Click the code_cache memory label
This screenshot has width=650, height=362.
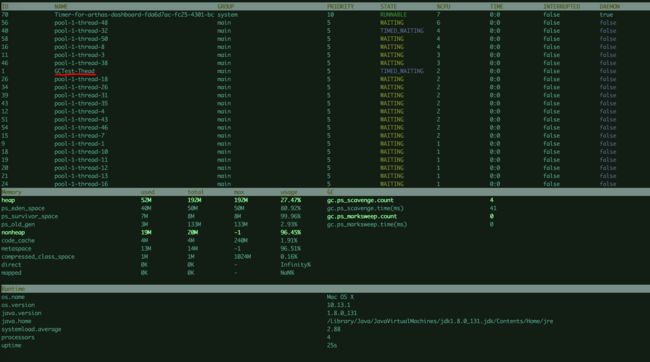(x=18, y=241)
